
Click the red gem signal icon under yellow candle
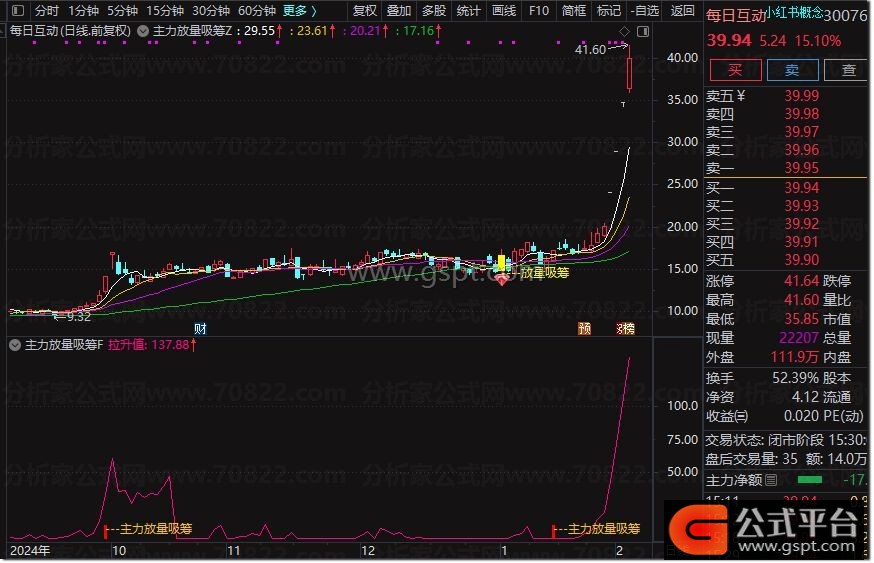point(502,280)
